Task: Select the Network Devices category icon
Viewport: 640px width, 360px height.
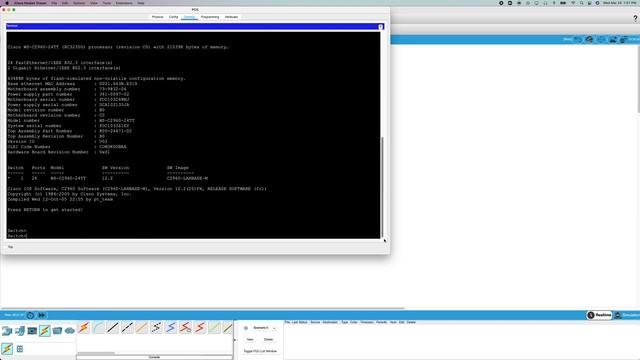Action: [x=7, y=331]
